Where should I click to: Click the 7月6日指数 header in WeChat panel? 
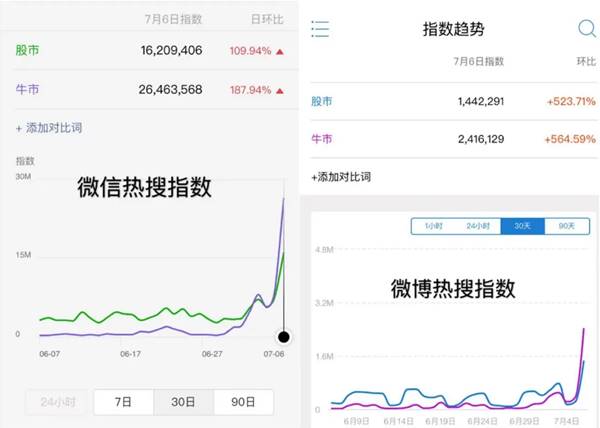173,19
